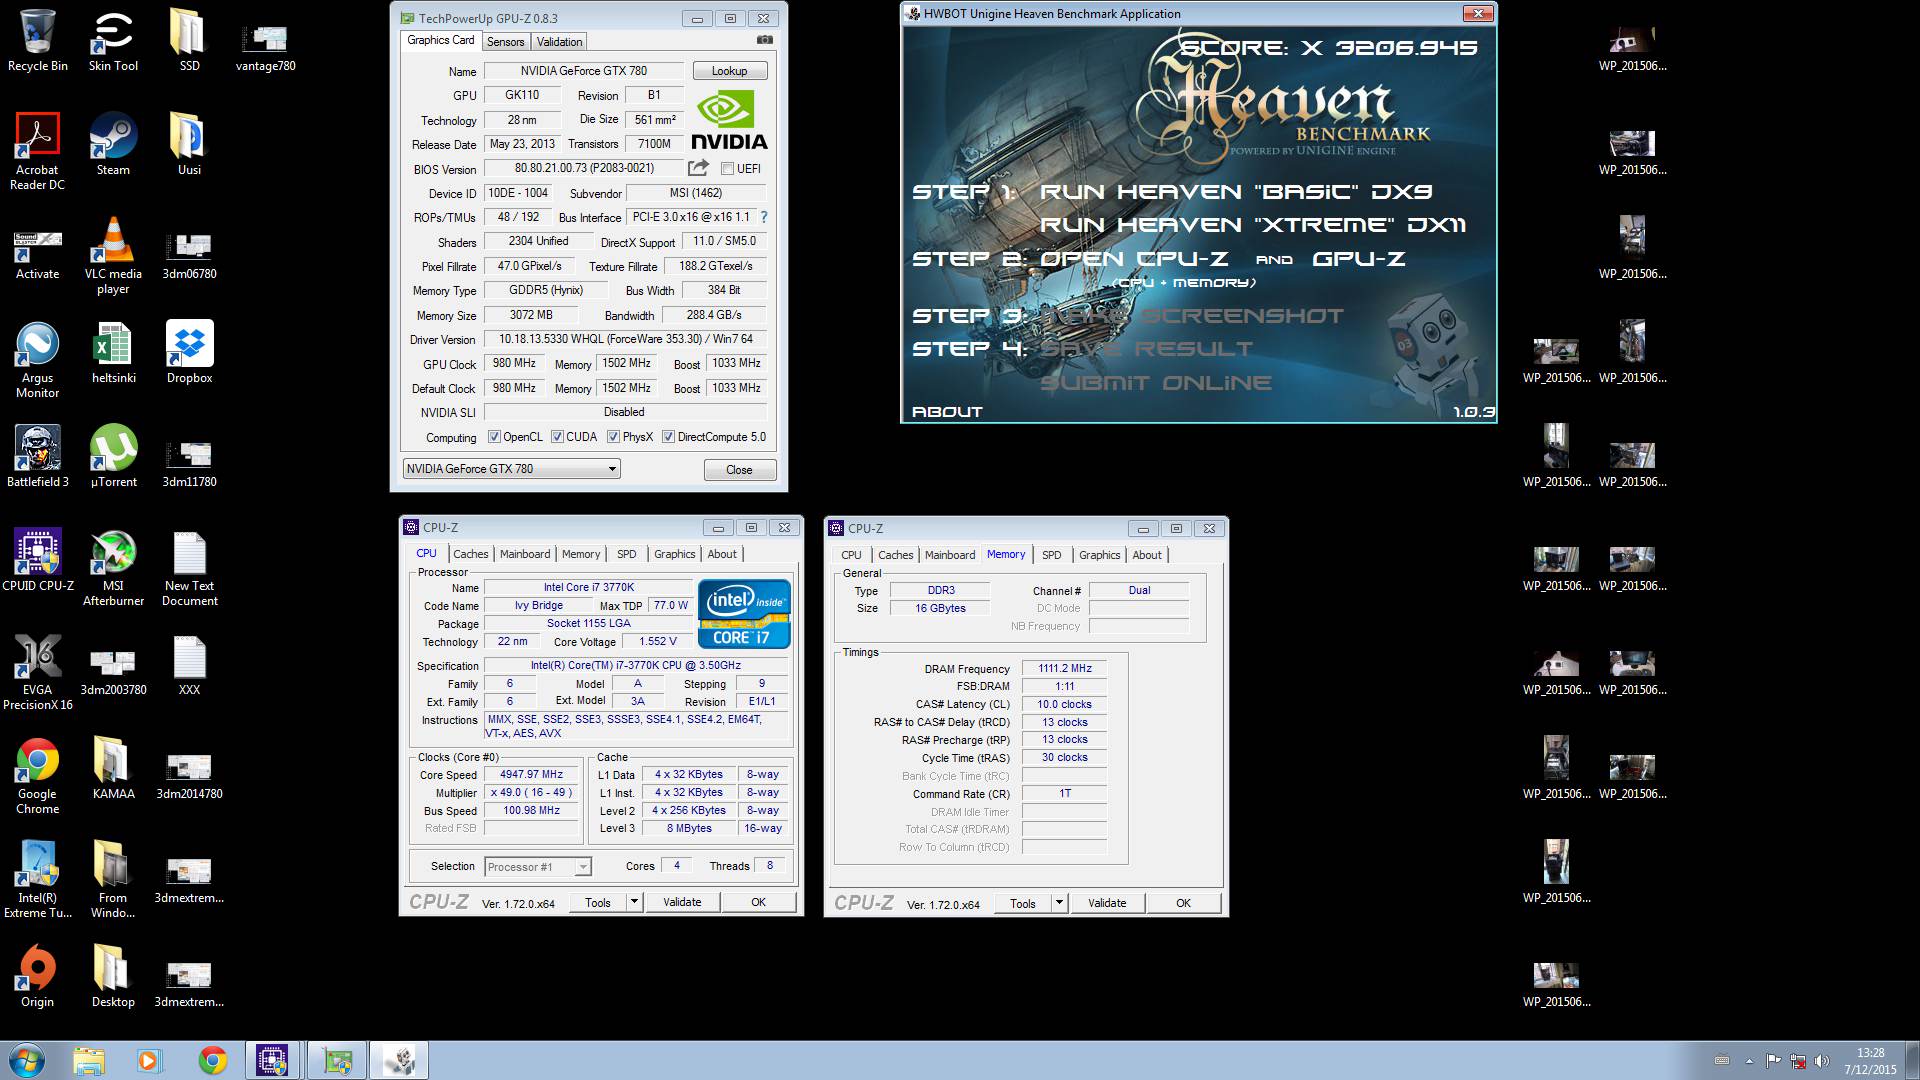Click the GPU-Z BIOS share icon

tap(698, 168)
